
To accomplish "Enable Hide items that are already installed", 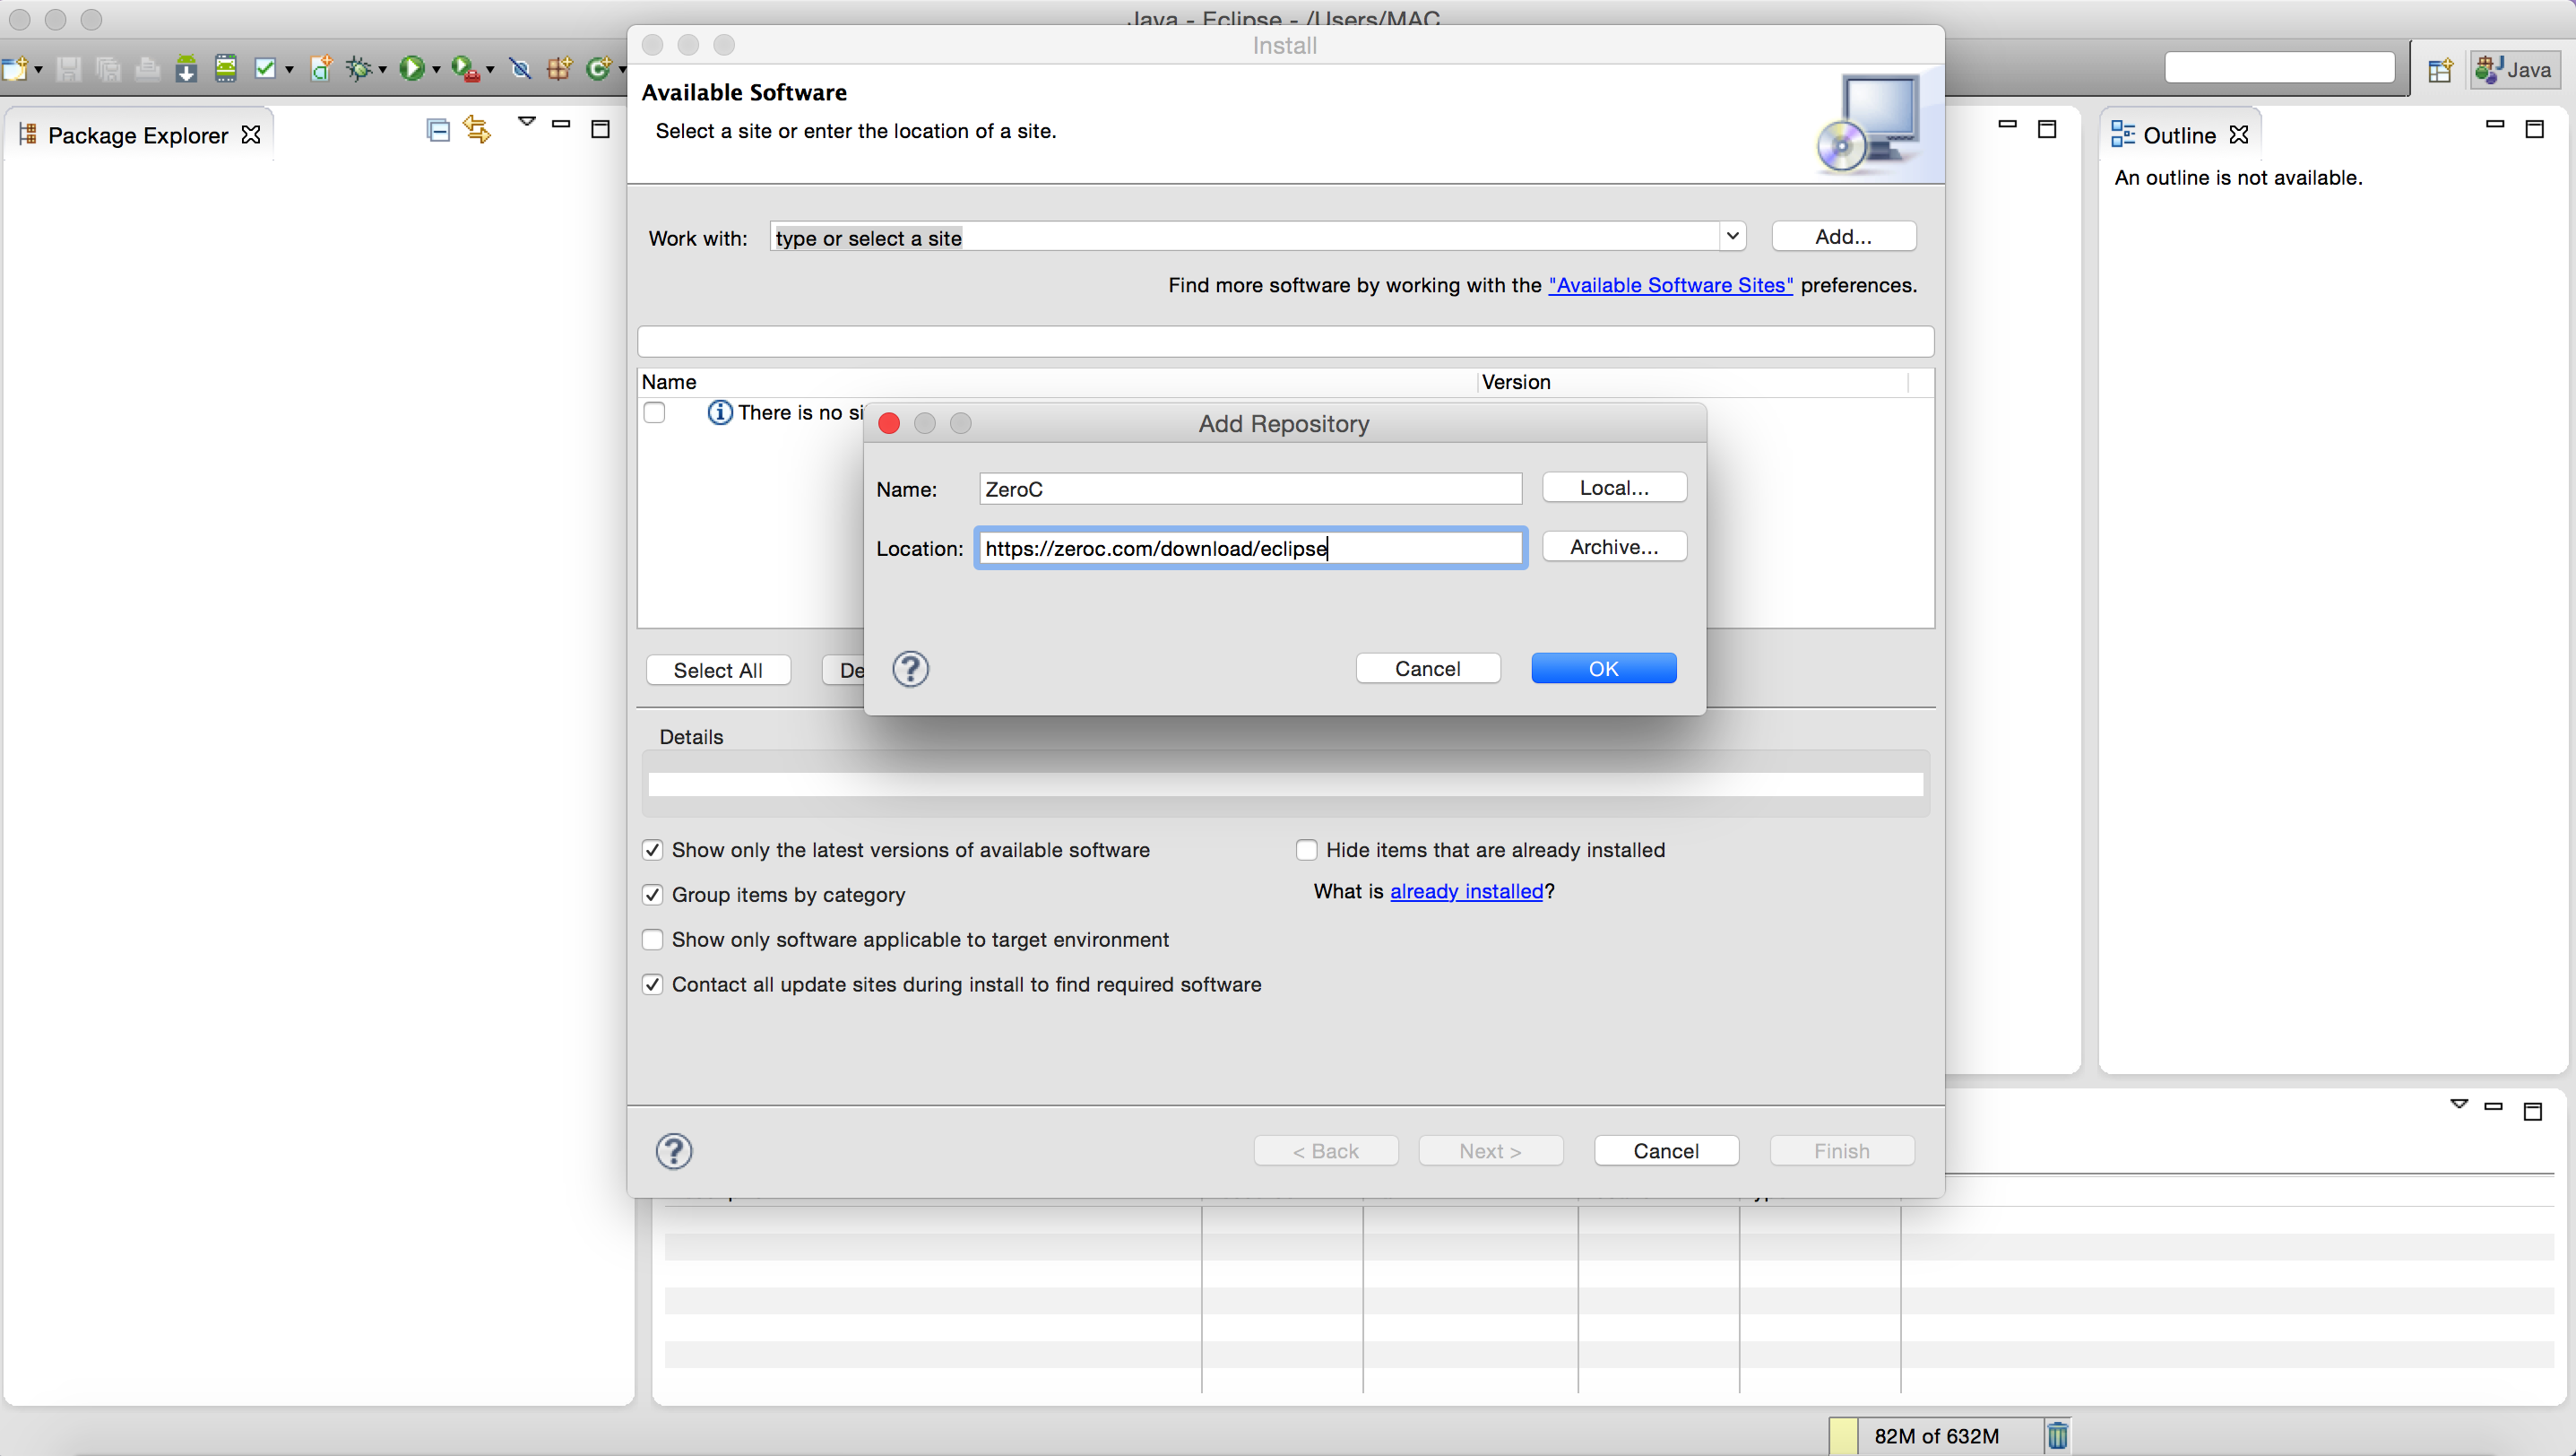I will click(x=1306, y=850).
